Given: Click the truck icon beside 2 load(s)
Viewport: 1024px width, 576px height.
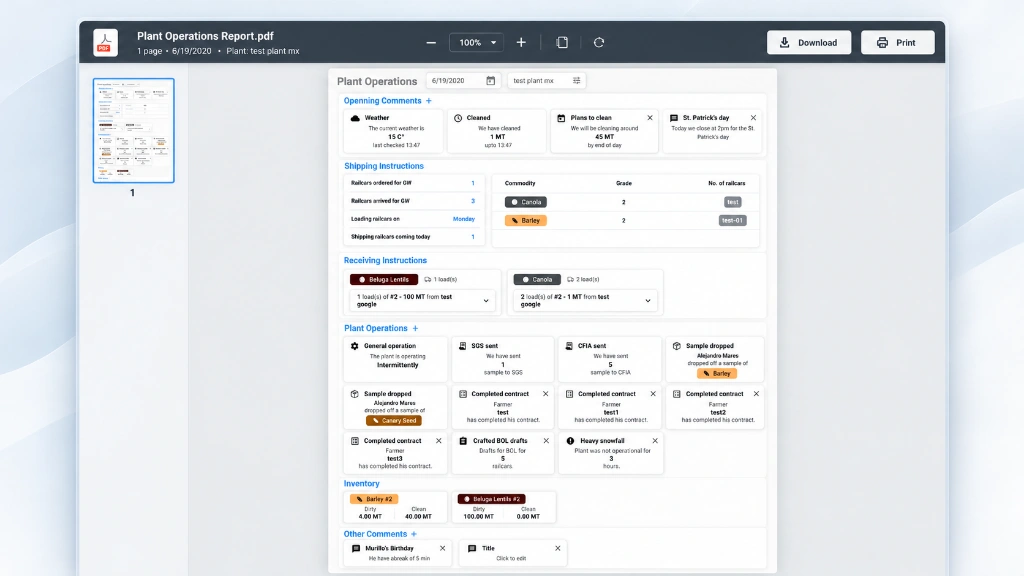Looking at the screenshot, I should tap(570, 280).
